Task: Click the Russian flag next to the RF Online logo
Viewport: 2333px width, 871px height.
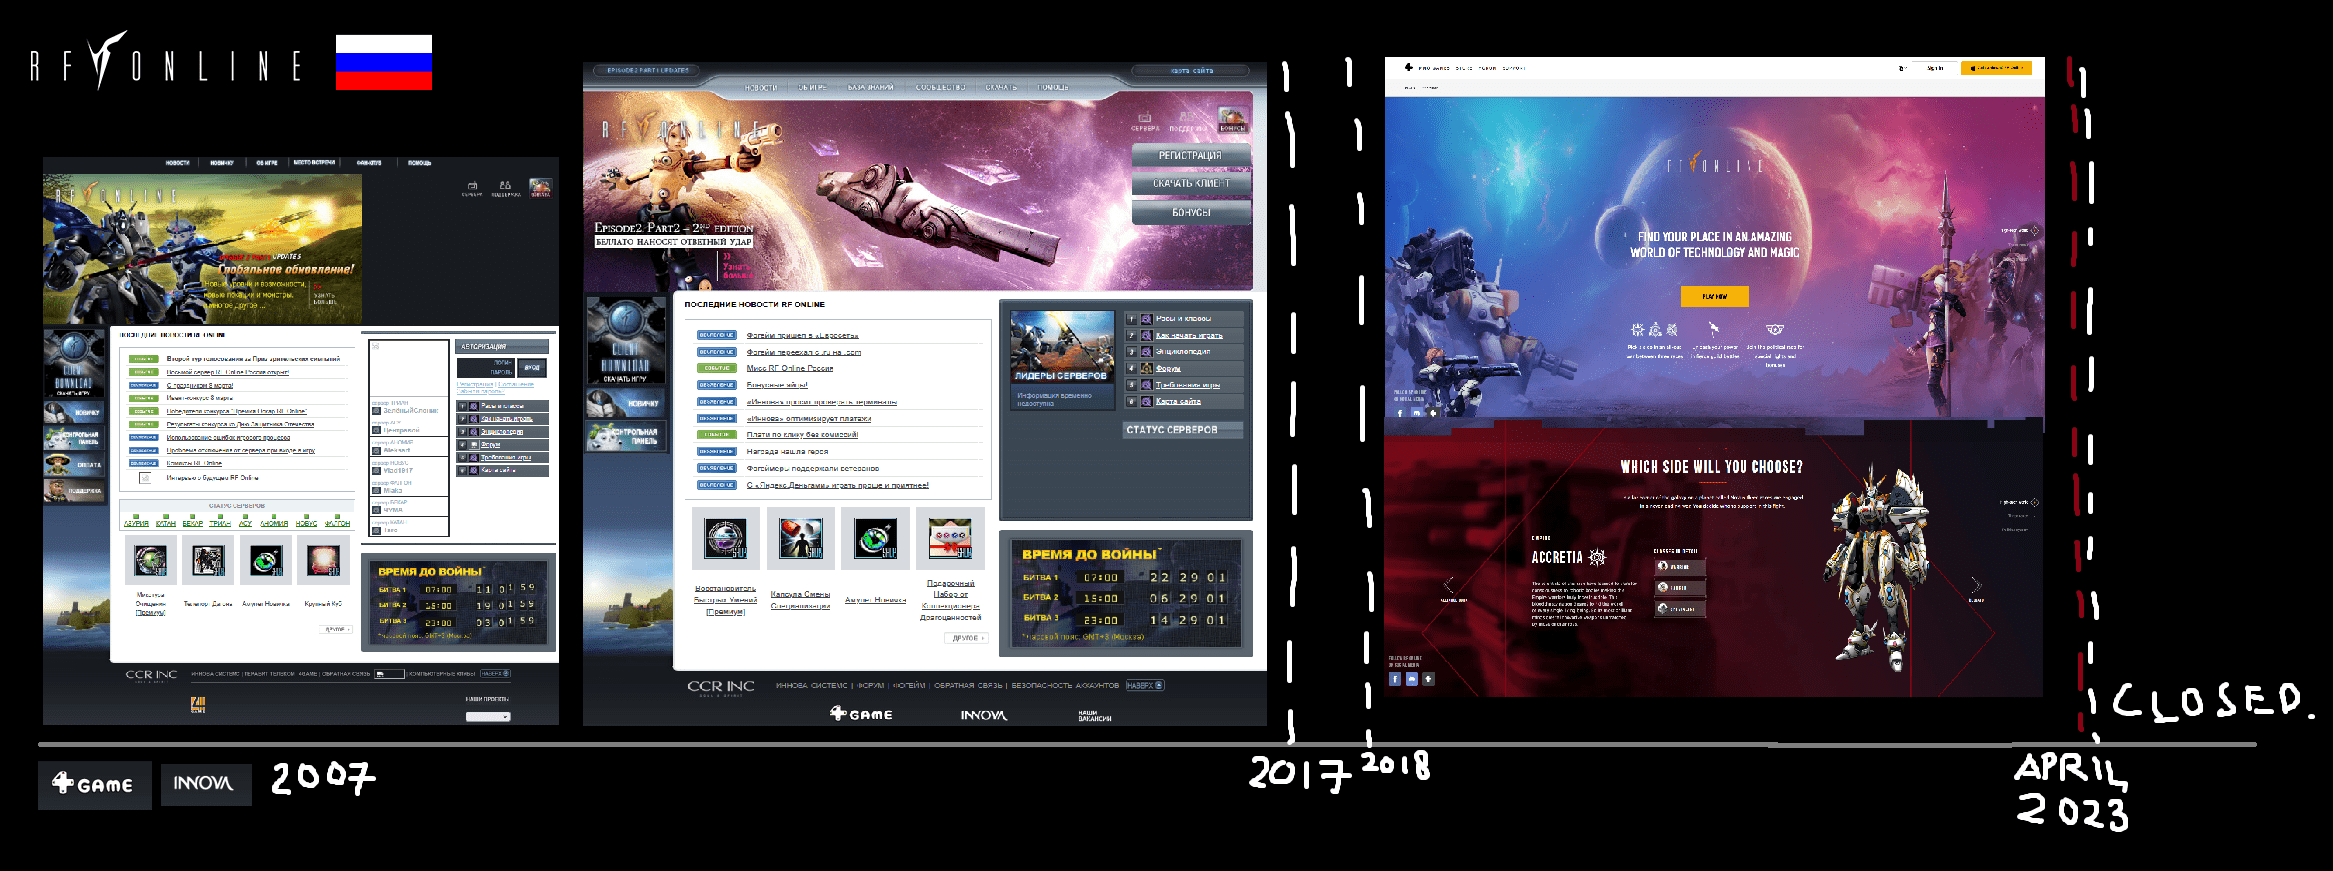Action: click(383, 62)
